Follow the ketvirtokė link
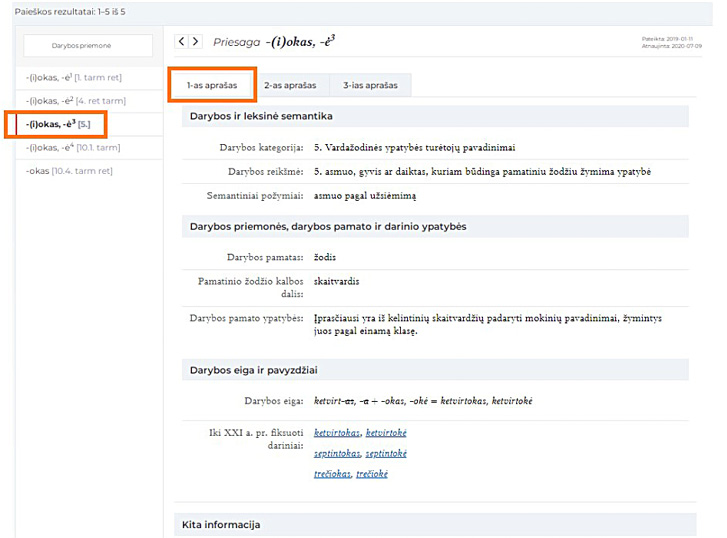This screenshot has height=538, width=727. tap(386, 433)
